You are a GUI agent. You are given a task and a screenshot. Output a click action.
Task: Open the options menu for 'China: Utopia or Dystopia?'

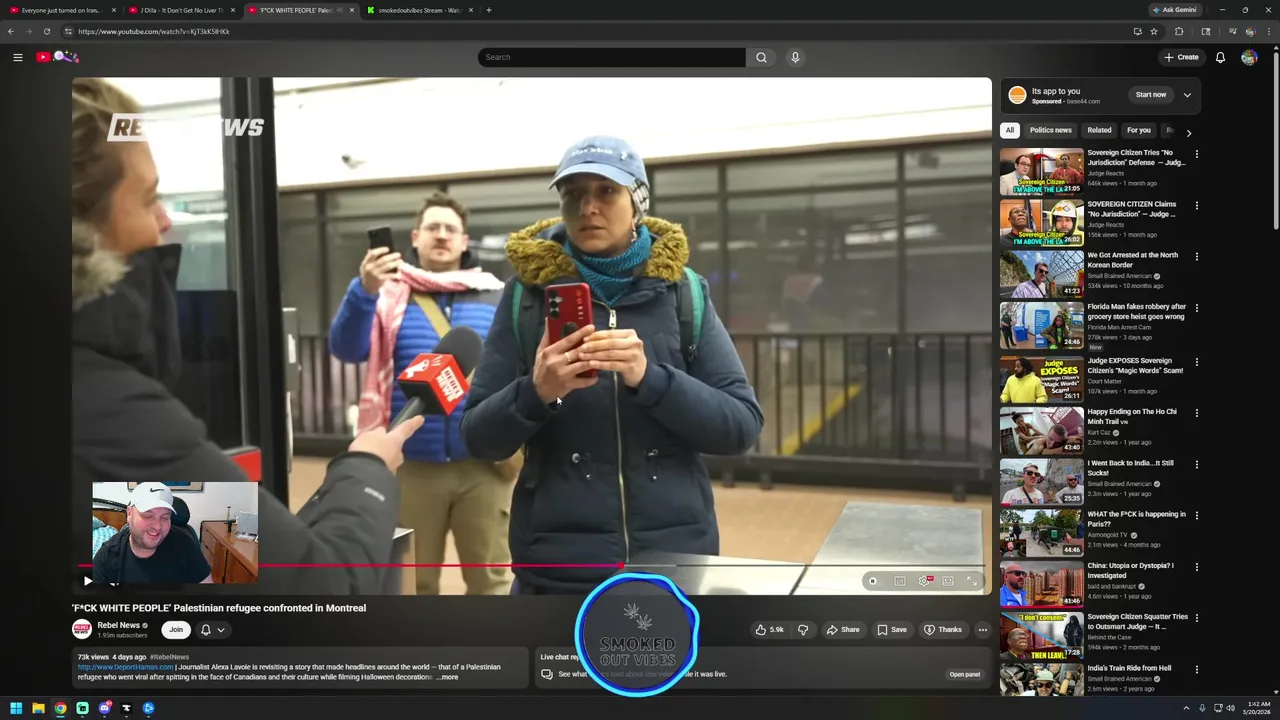1196,566
